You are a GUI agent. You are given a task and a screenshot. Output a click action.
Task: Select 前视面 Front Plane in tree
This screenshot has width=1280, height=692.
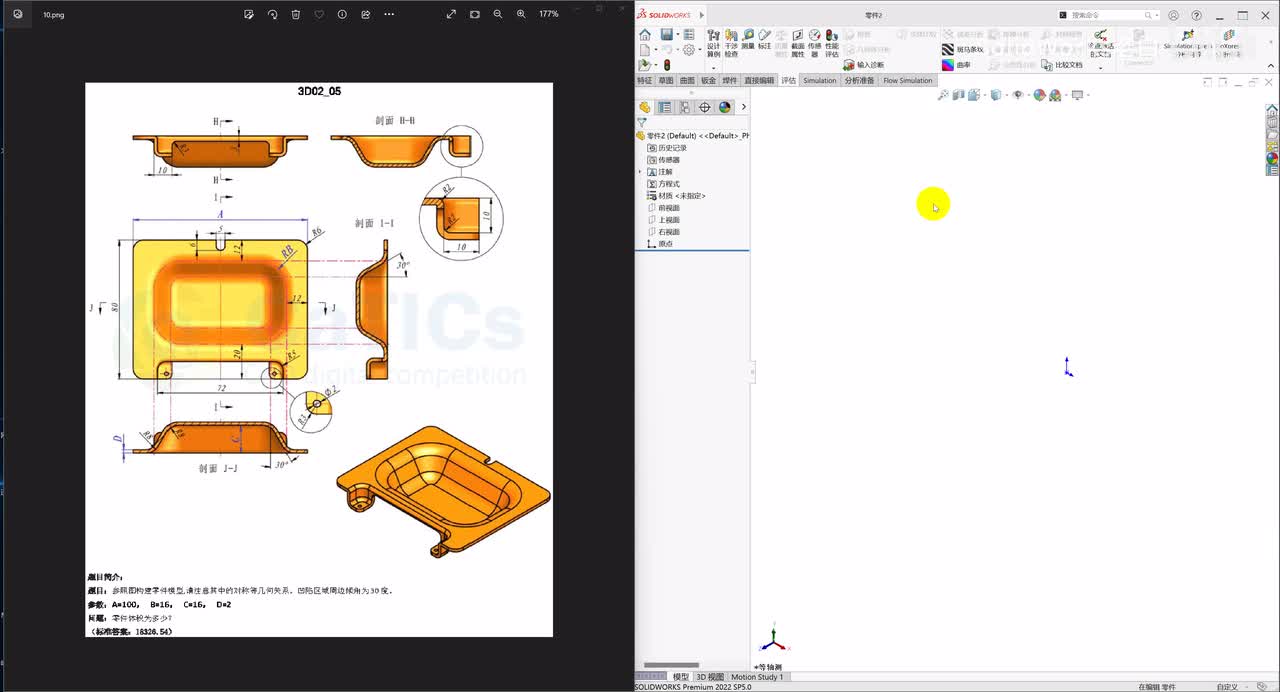point(664,208)
